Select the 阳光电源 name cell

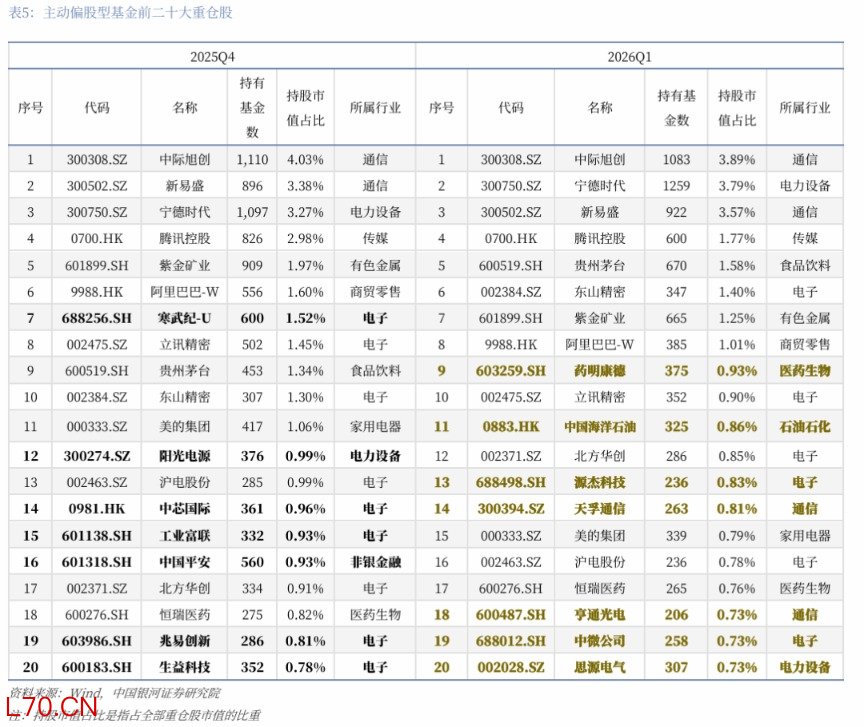pos(185,456)
